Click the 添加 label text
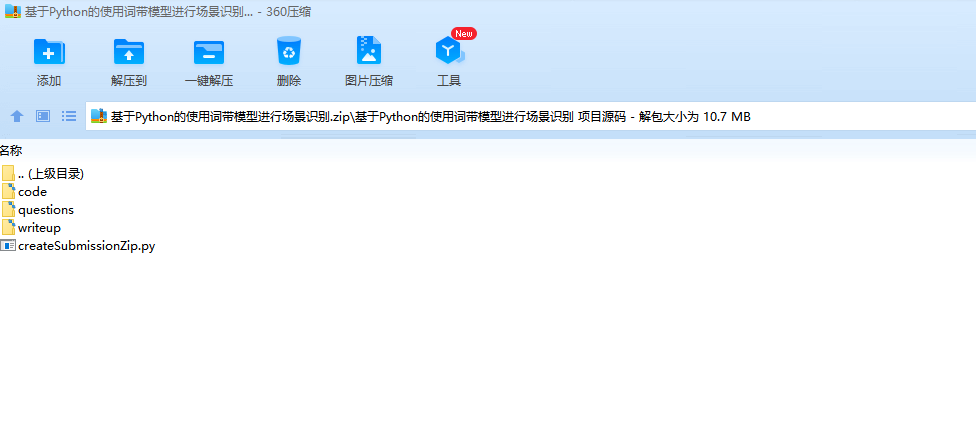This screenshot has width=976, height=433. (x=49, y=81)
